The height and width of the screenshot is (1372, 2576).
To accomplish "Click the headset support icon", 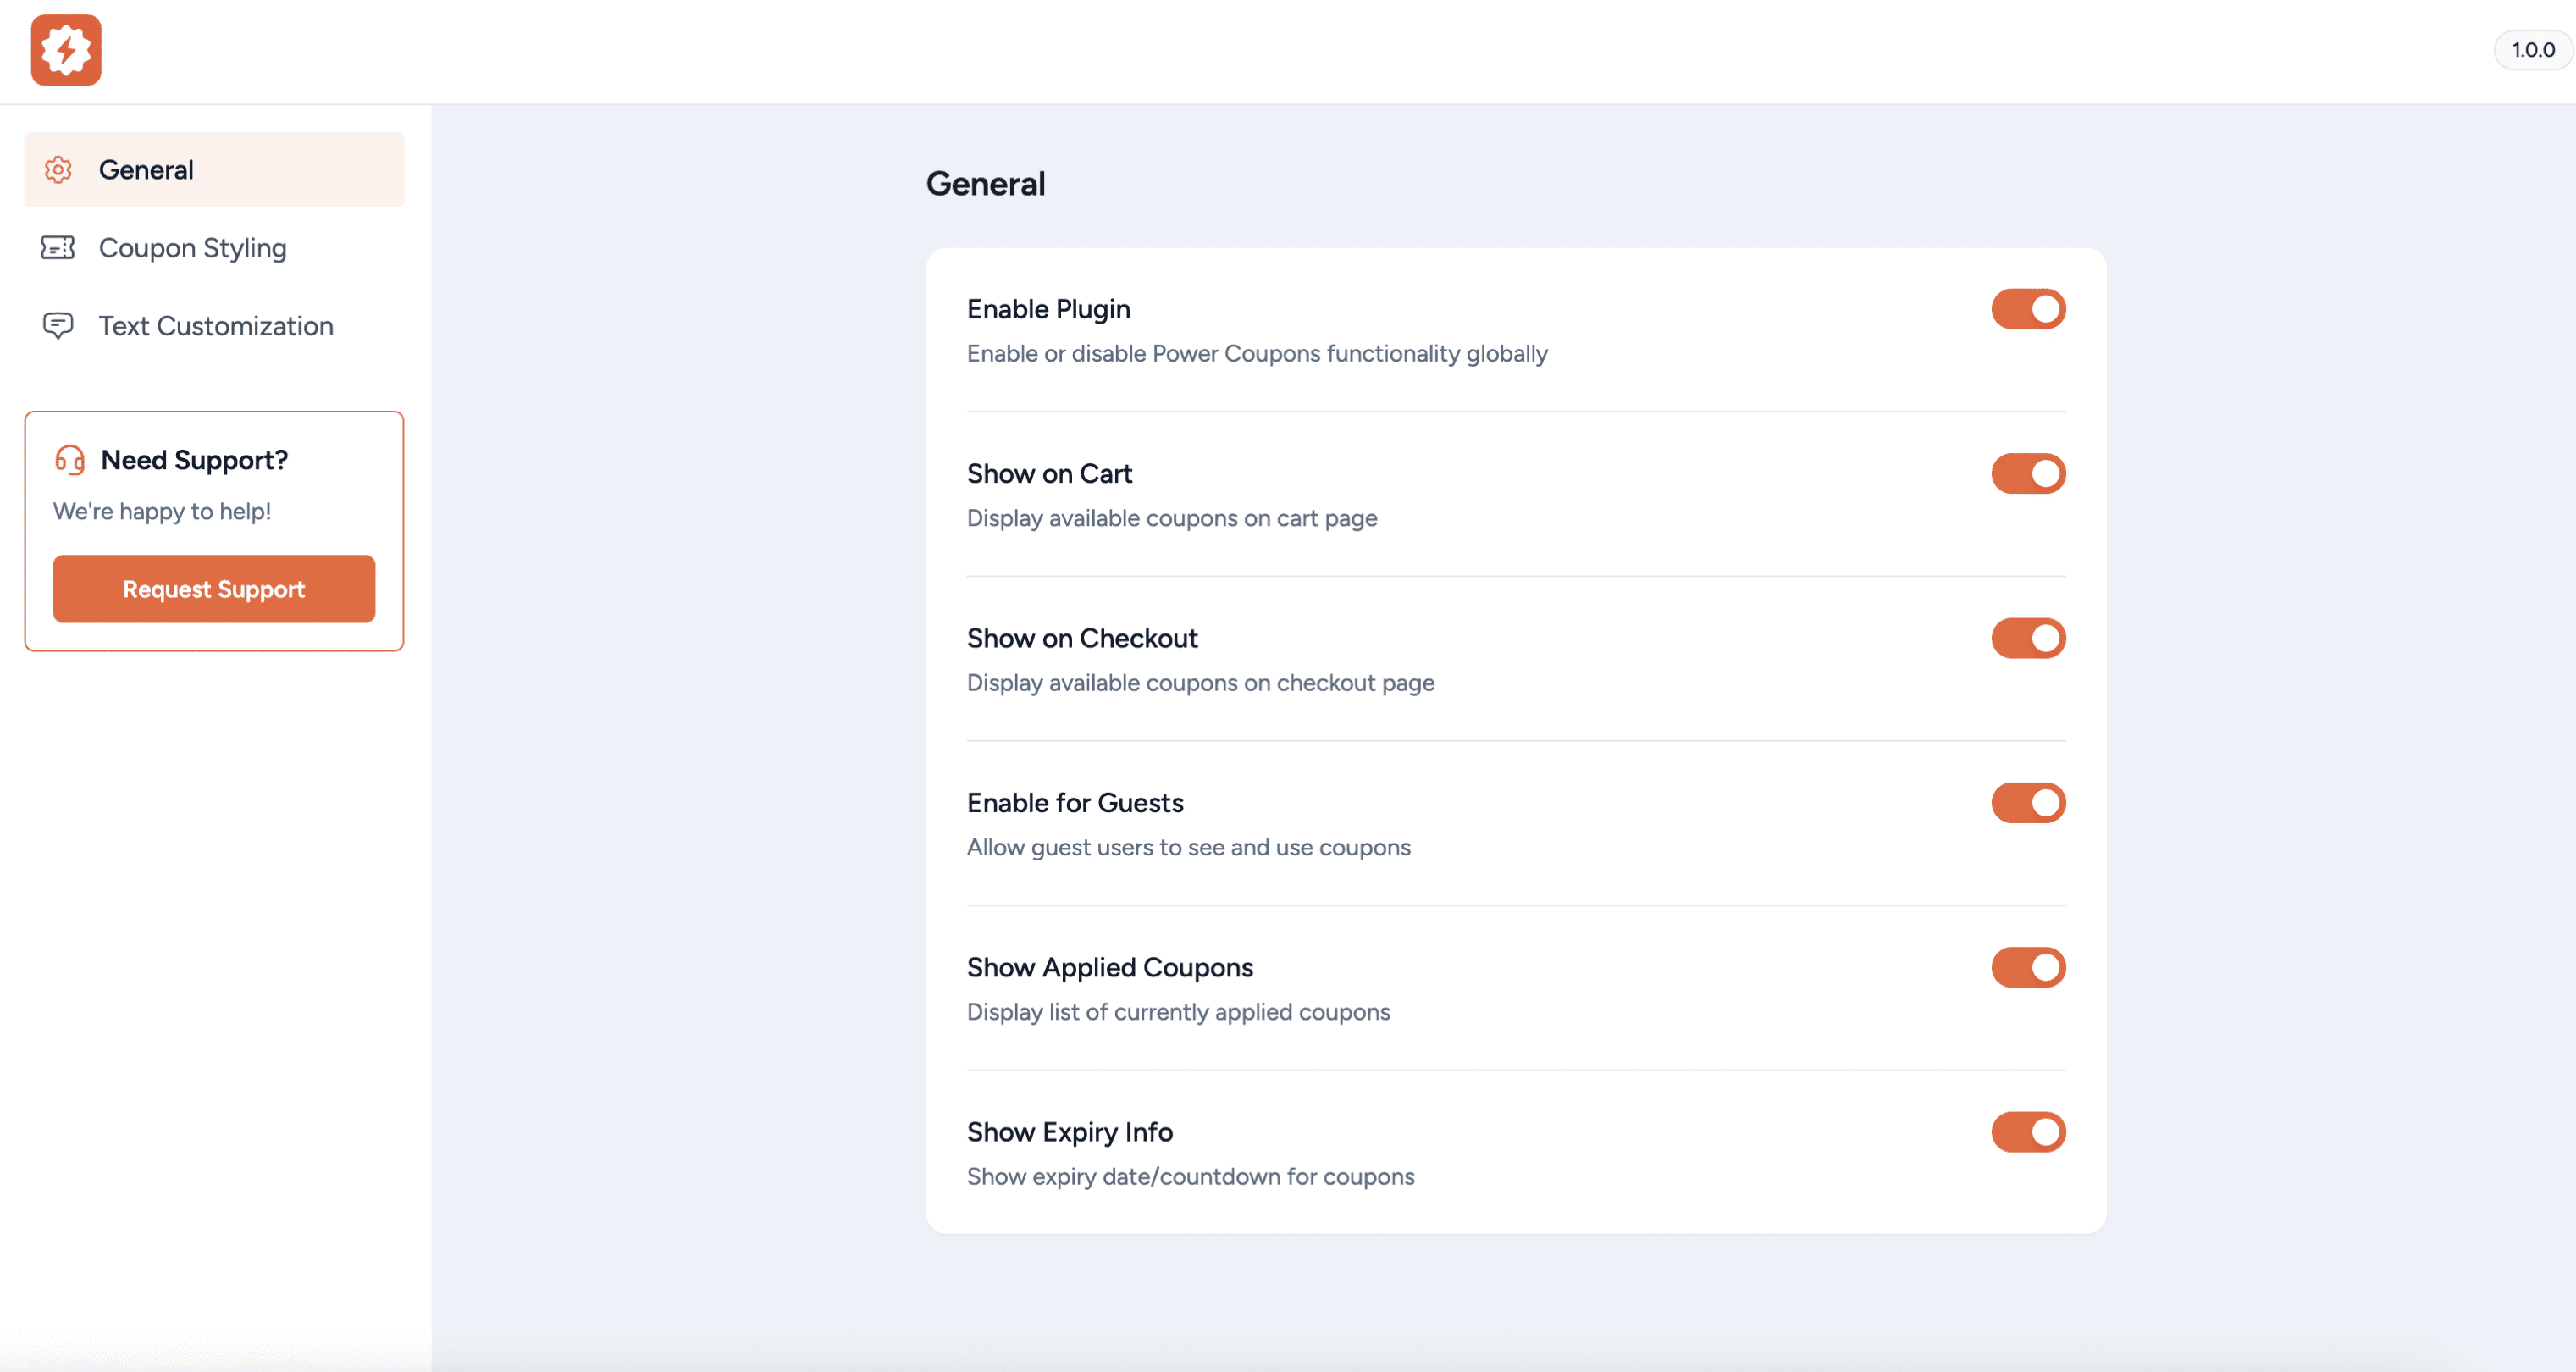I will (70, 460).
